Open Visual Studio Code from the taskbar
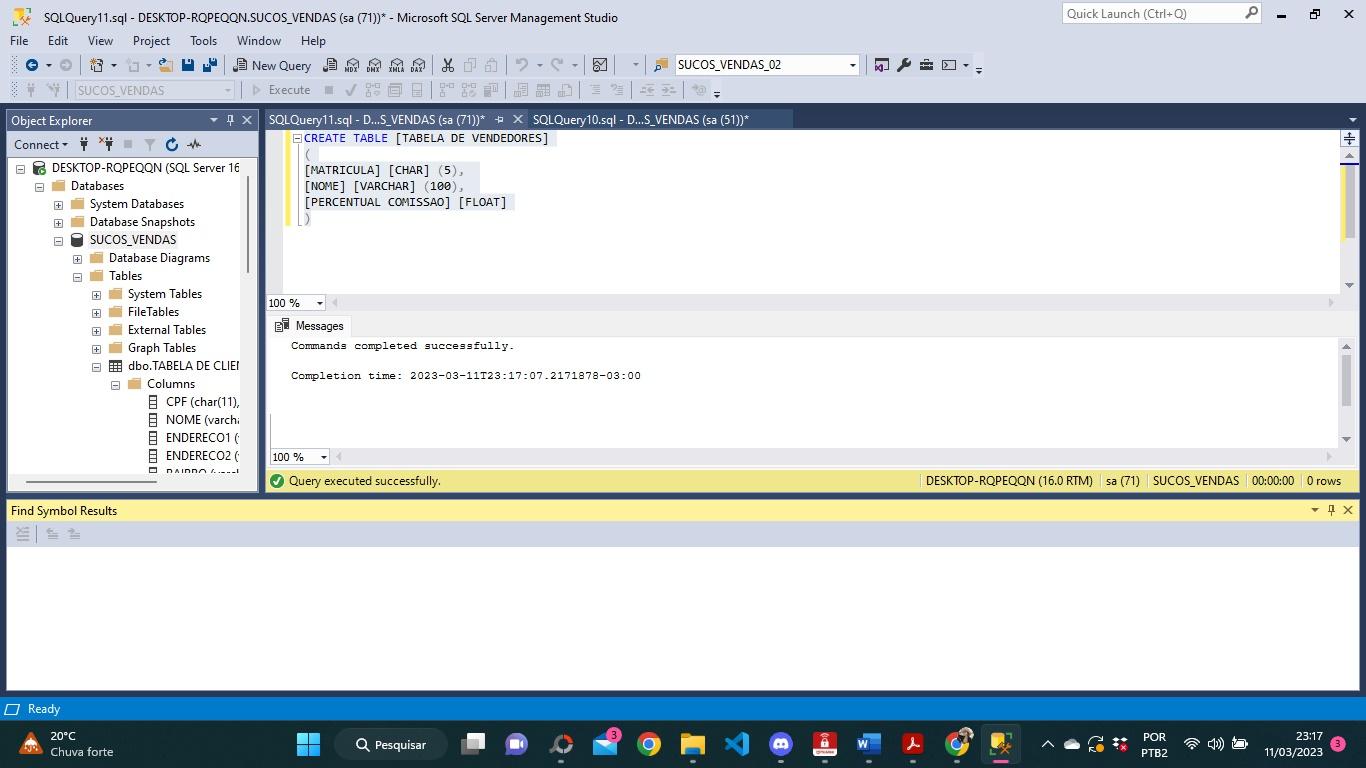 [x=737, y=744]
